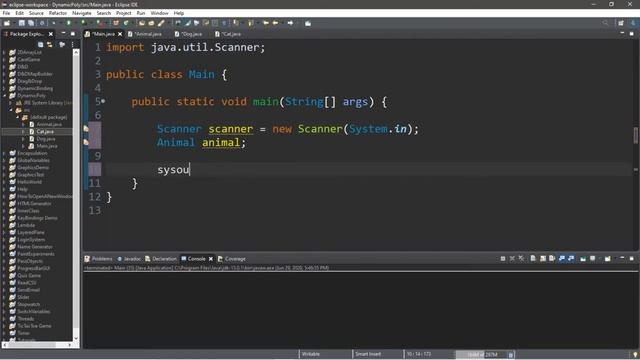The width and height of the screenshot is (640, 360).
Task: Click the Save All toolbar icon
Action: pyautogui.click(x=31, y=23)
